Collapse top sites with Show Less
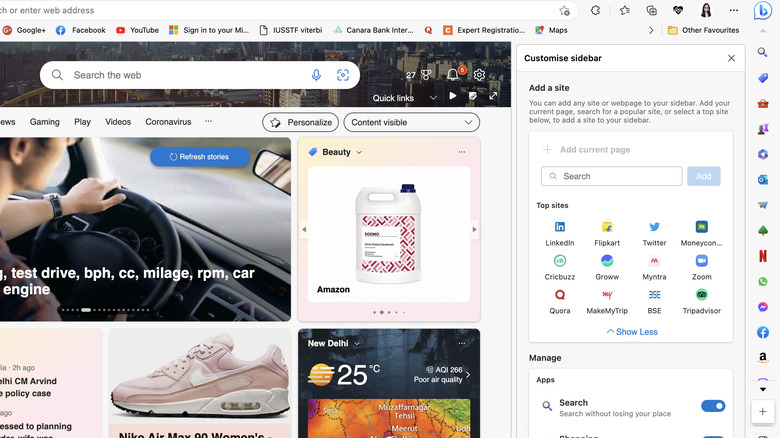Screen dimensions: 780x438 pyautogui.click(x=632, y=332)
